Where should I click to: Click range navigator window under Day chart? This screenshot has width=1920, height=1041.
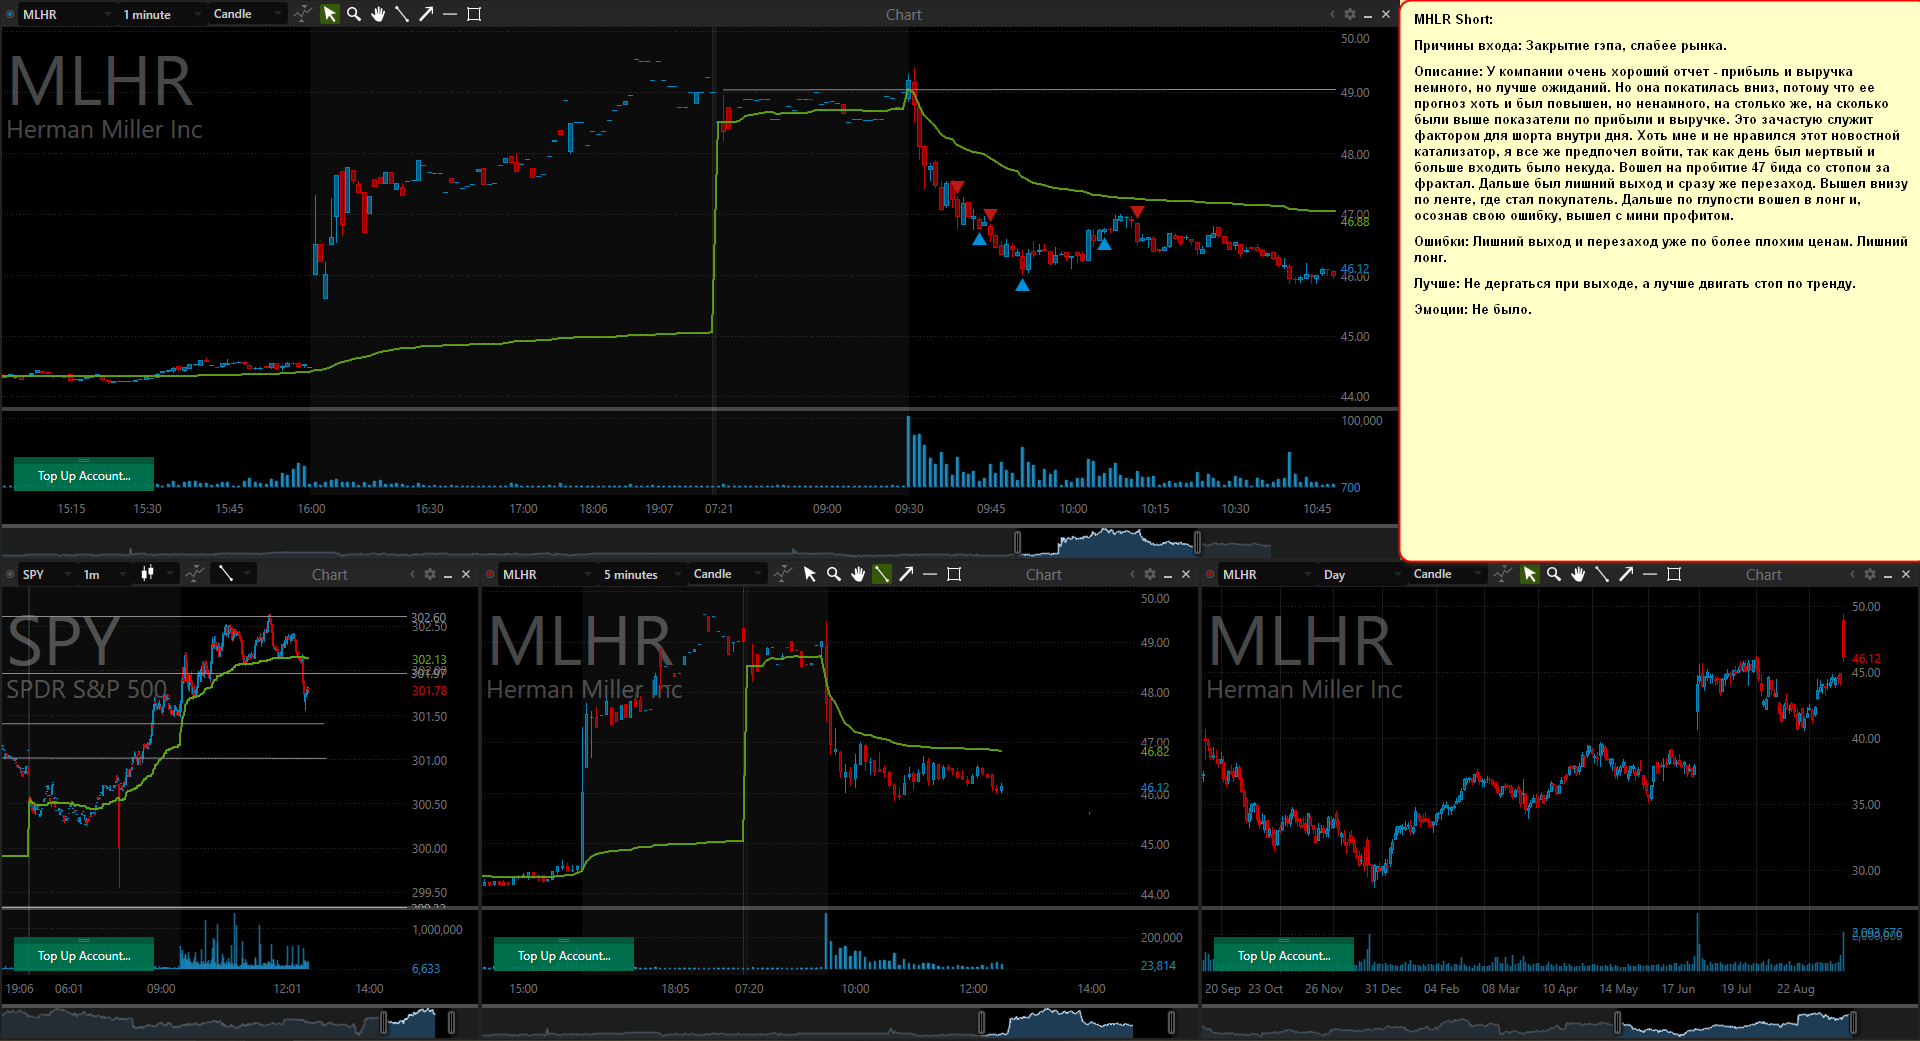(1735, 1022)
